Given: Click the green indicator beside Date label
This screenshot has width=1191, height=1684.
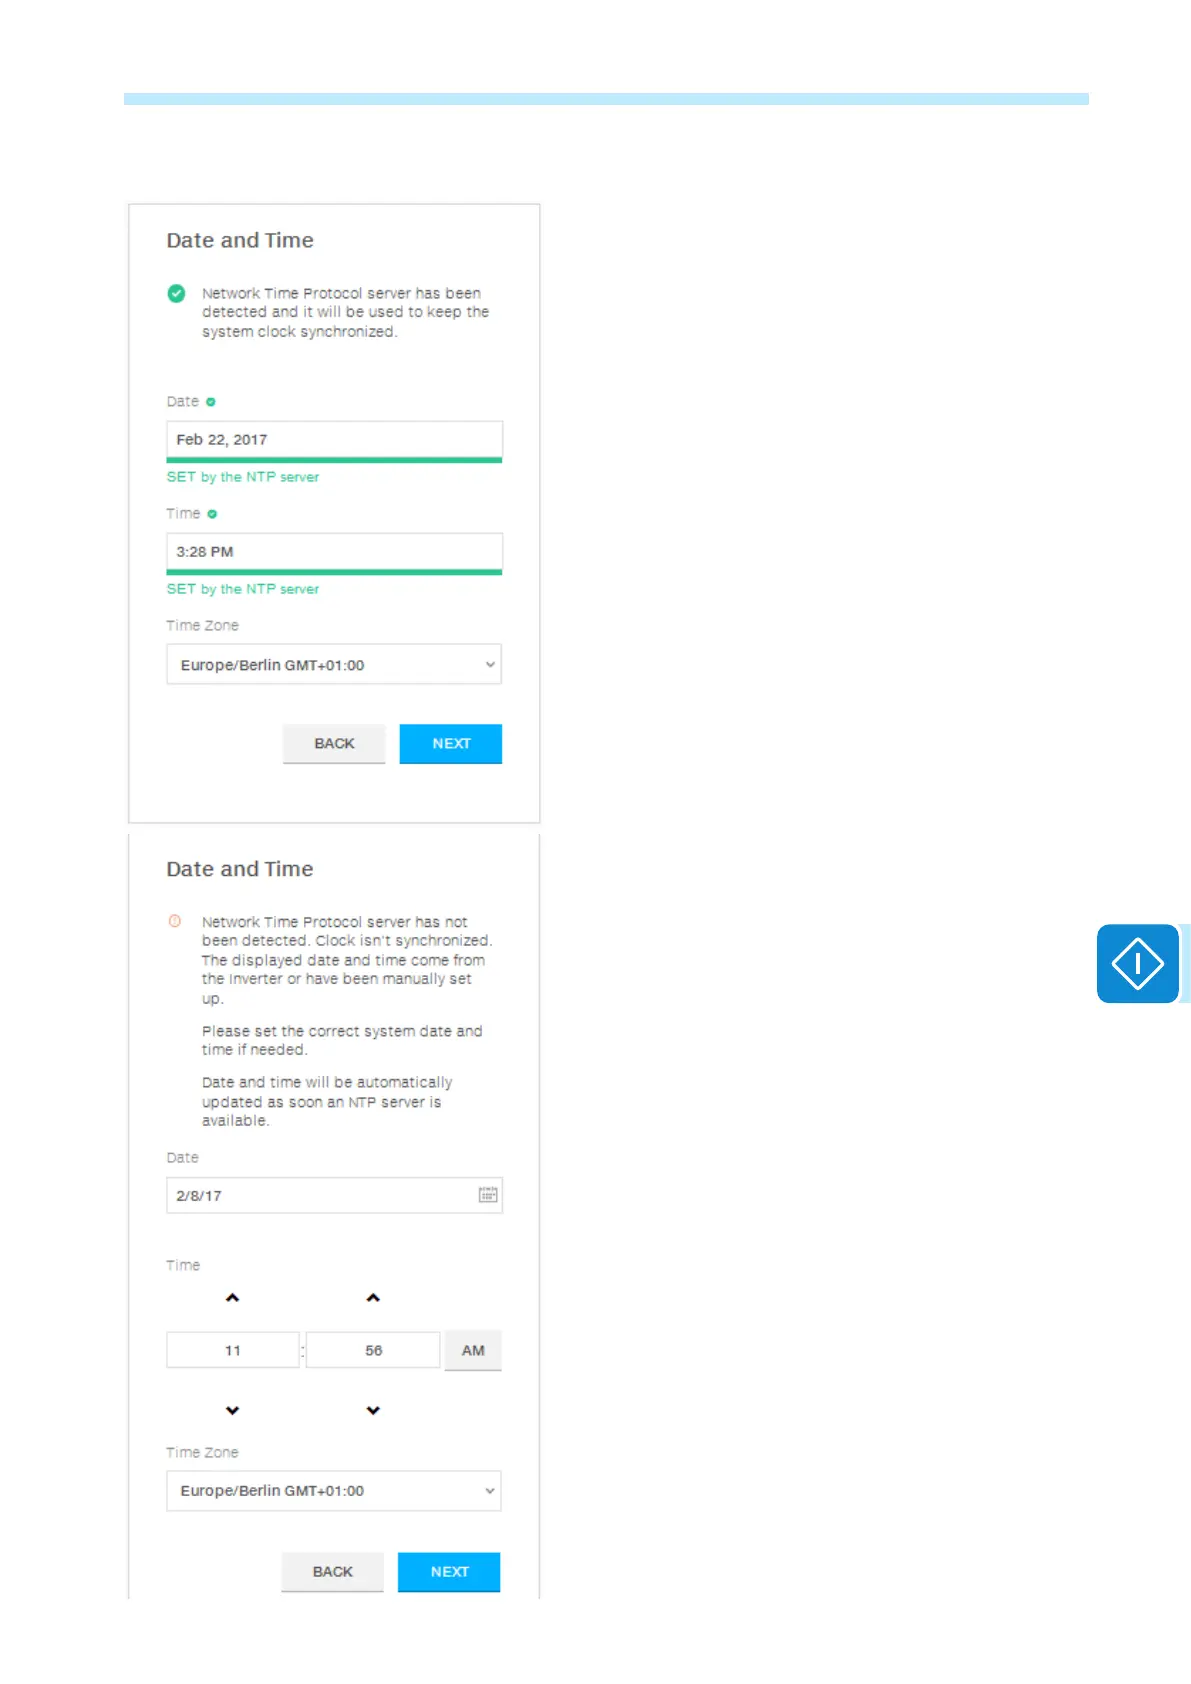Looking at the screenshot, I should [211, 402].
